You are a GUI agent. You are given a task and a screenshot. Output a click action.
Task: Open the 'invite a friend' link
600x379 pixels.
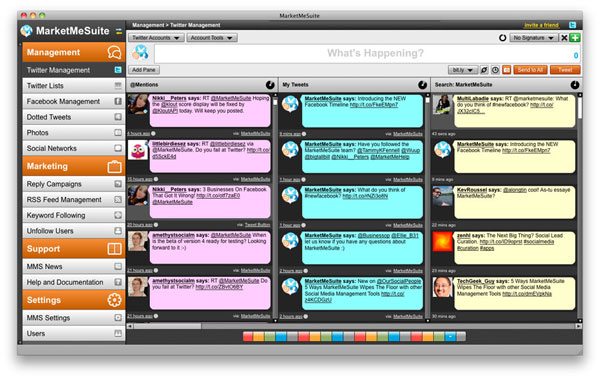[541, 25]
